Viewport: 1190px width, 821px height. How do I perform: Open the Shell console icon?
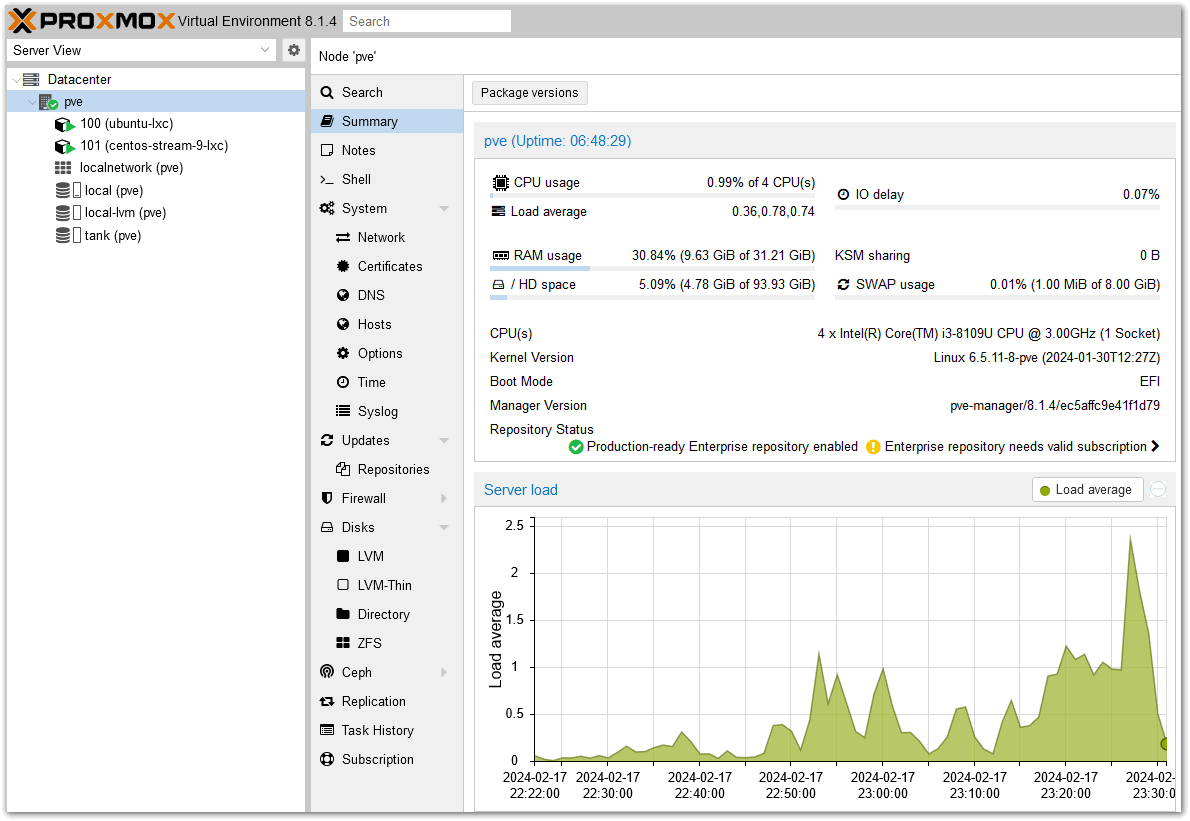click(326, 180)
